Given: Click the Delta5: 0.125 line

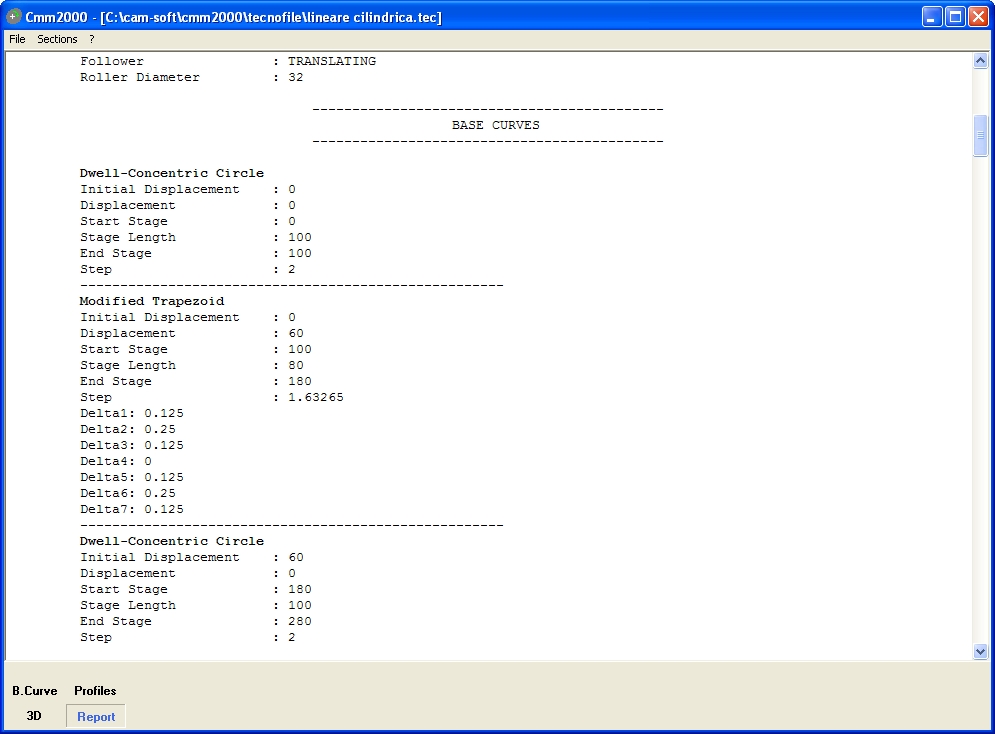Looking at the screenshot, I should (x=132, y=477).
